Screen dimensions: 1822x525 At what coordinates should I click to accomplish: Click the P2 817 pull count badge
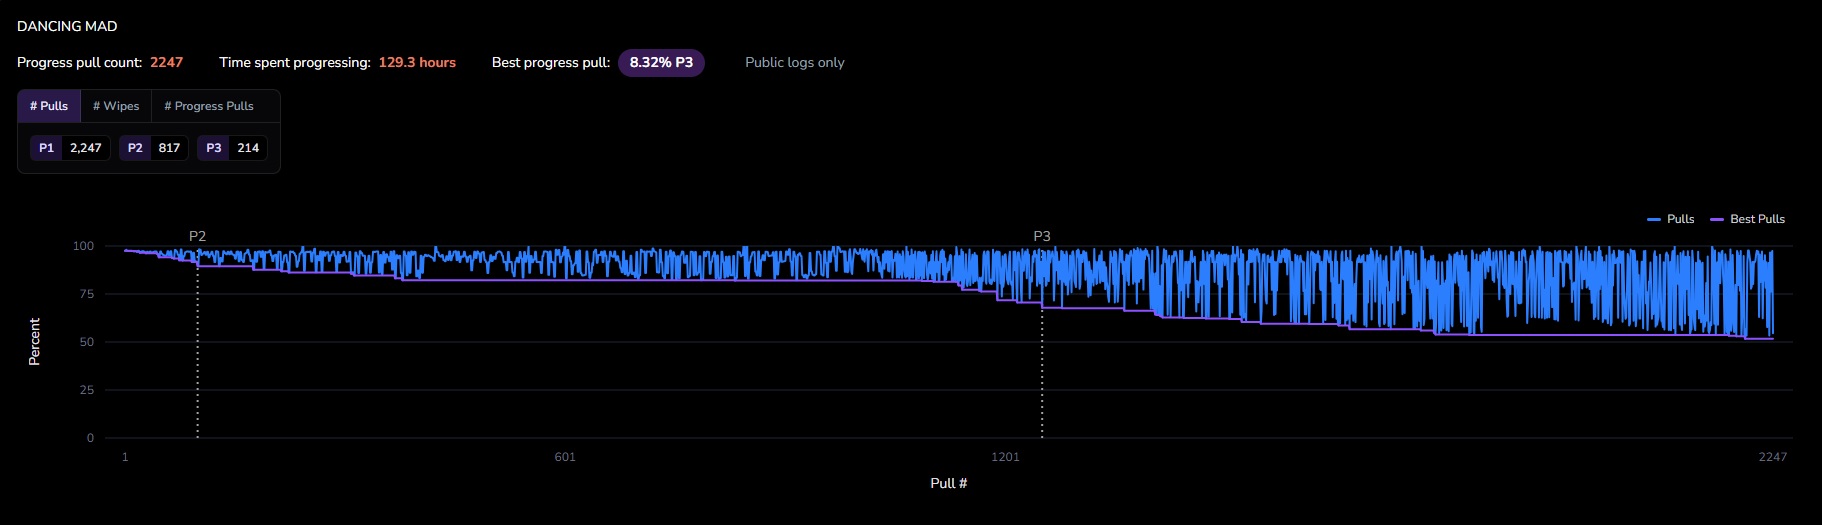(x=154, y=148)
